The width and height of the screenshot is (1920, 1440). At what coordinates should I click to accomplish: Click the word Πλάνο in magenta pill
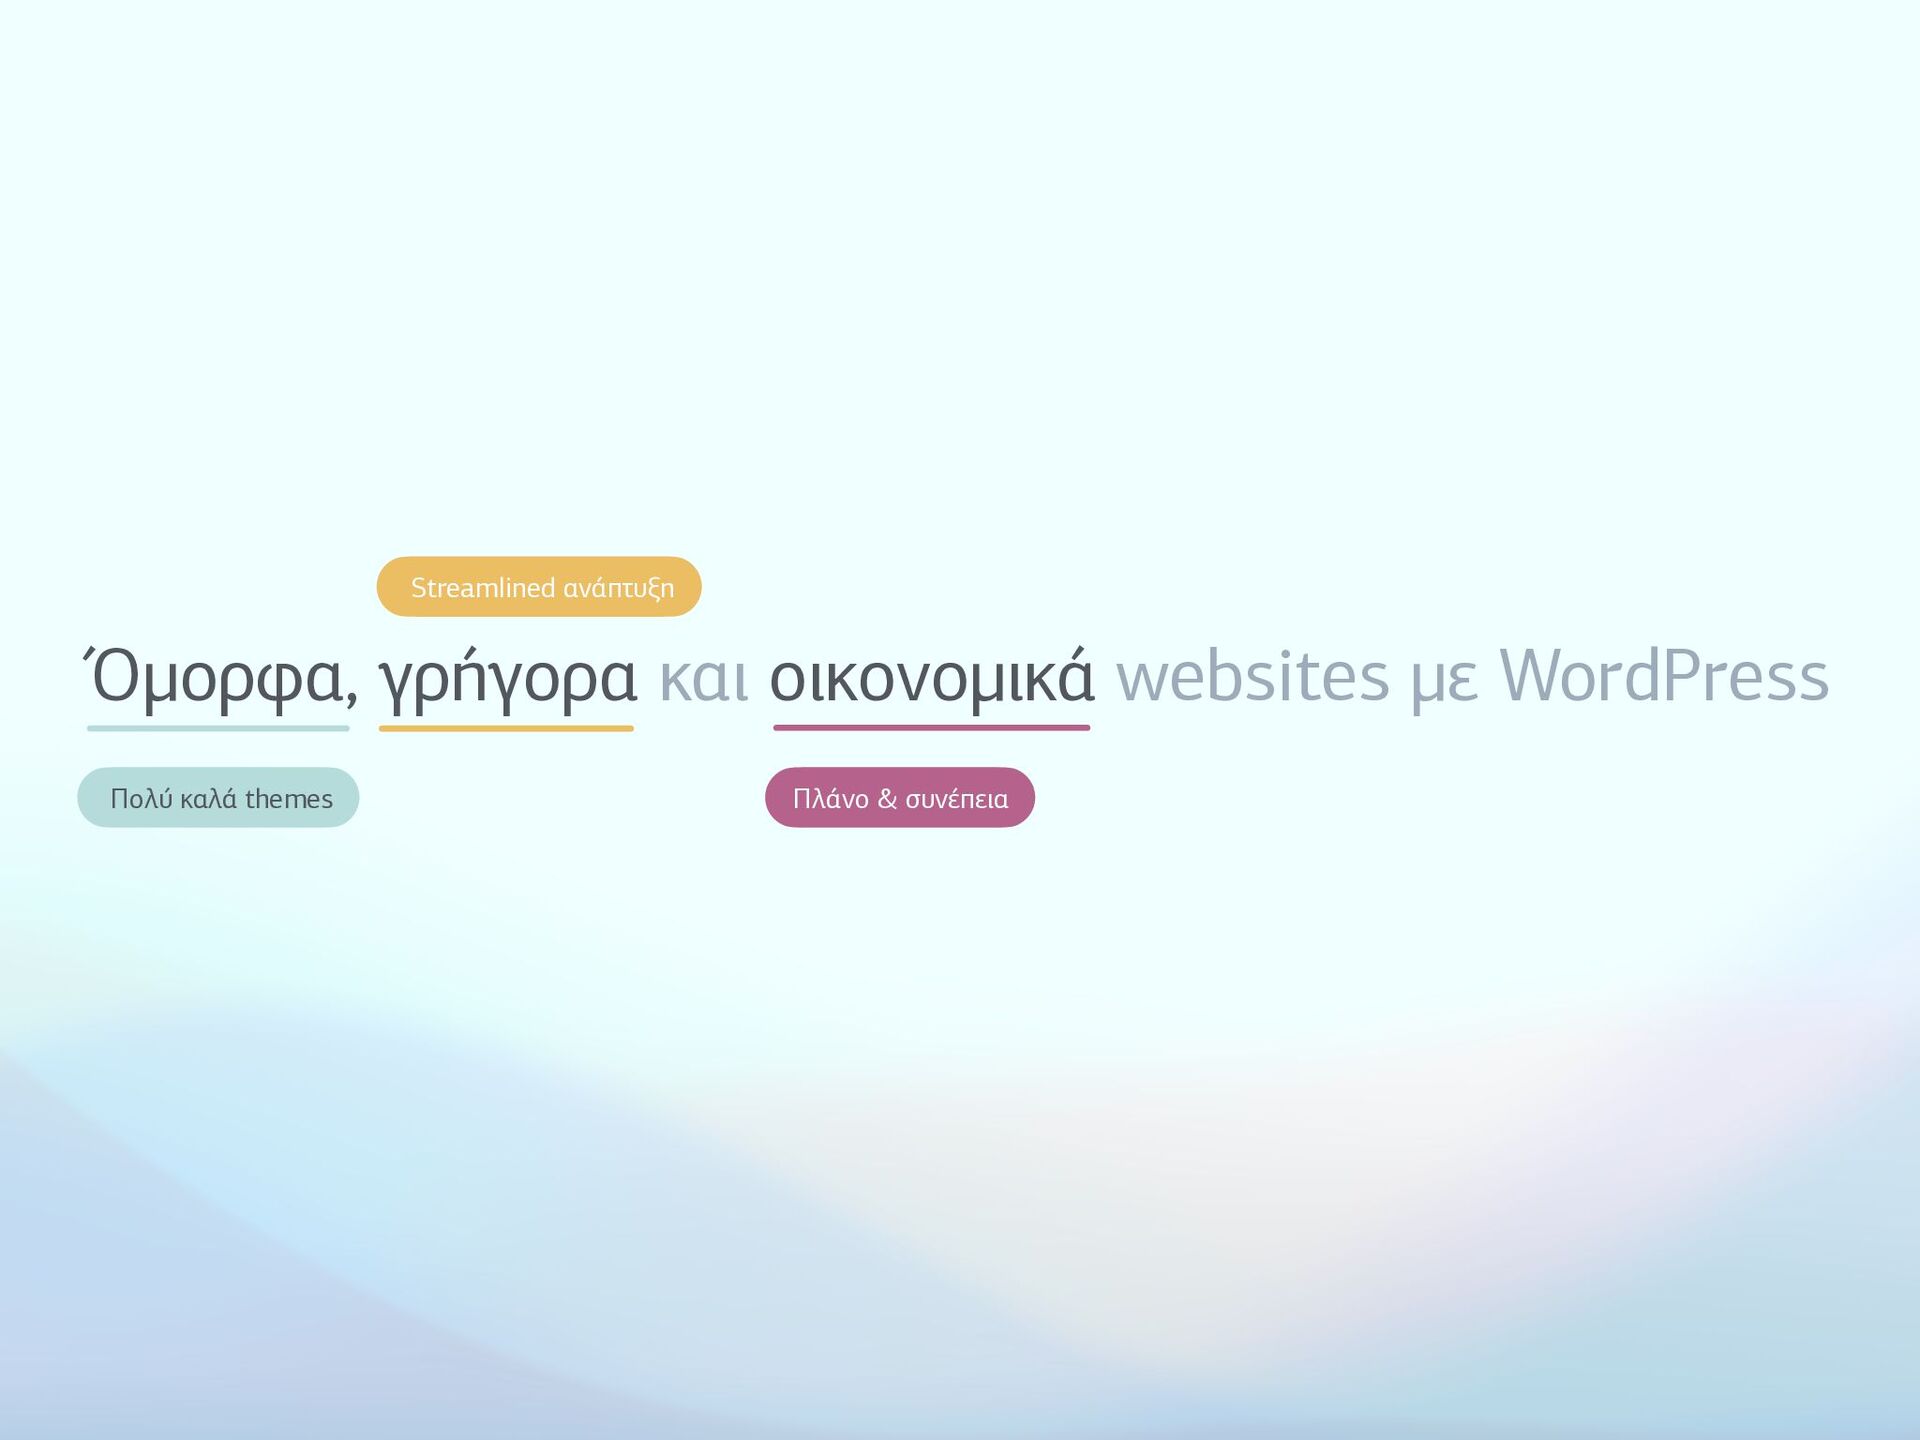pos(830,799)
